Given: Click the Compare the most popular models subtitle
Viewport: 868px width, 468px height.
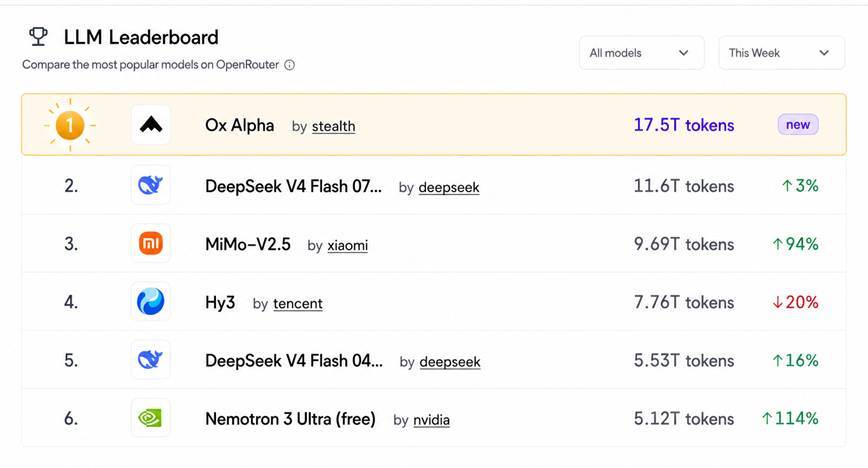Looking at the screenshot, I should pos(151,65).
